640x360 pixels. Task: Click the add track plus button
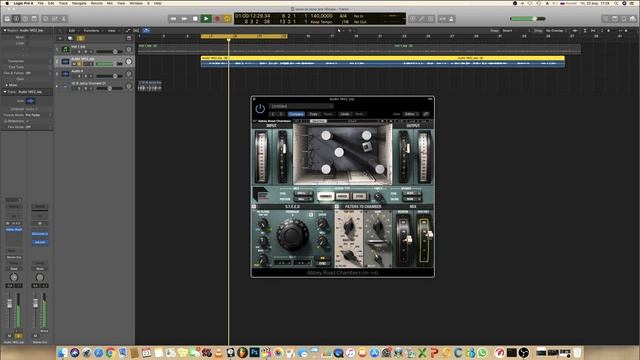[x=60, y=38]
